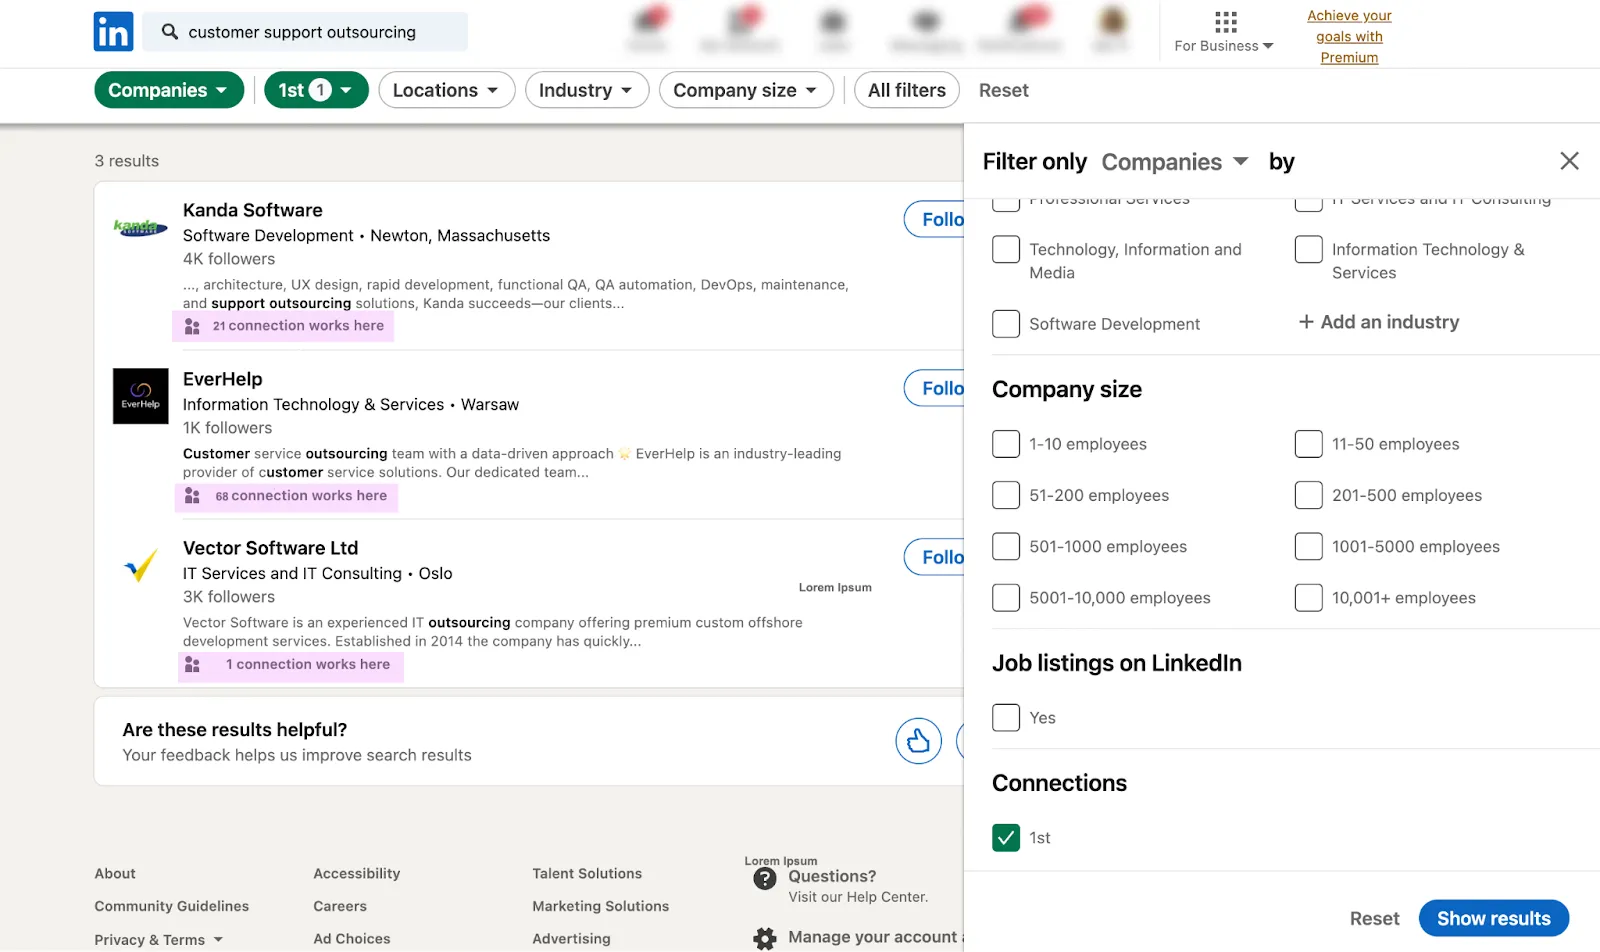Tick the 51-200 employees option
Viewport: 1600px width, 952px height.
pos(1006,495)
